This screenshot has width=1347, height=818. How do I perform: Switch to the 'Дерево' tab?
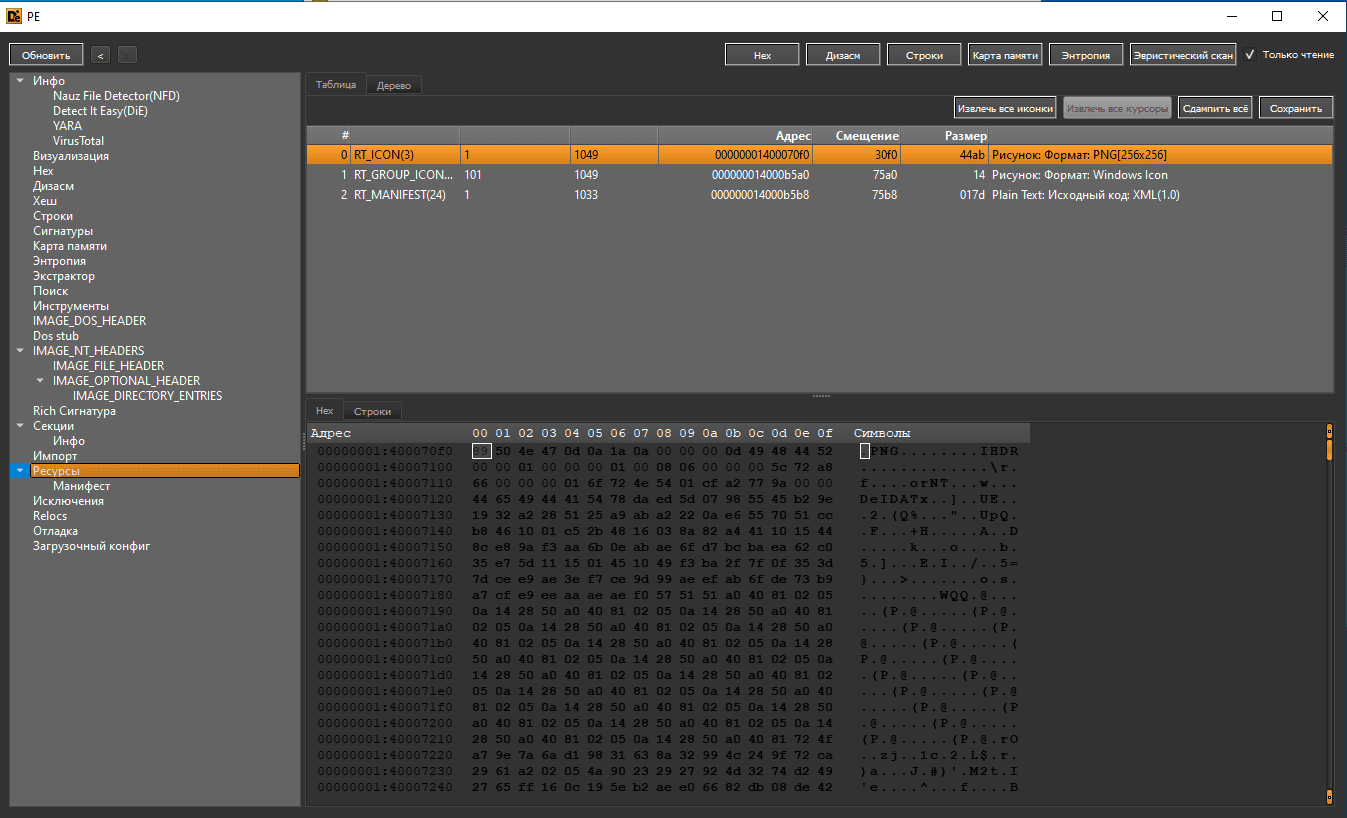click(x=394, y=86)
